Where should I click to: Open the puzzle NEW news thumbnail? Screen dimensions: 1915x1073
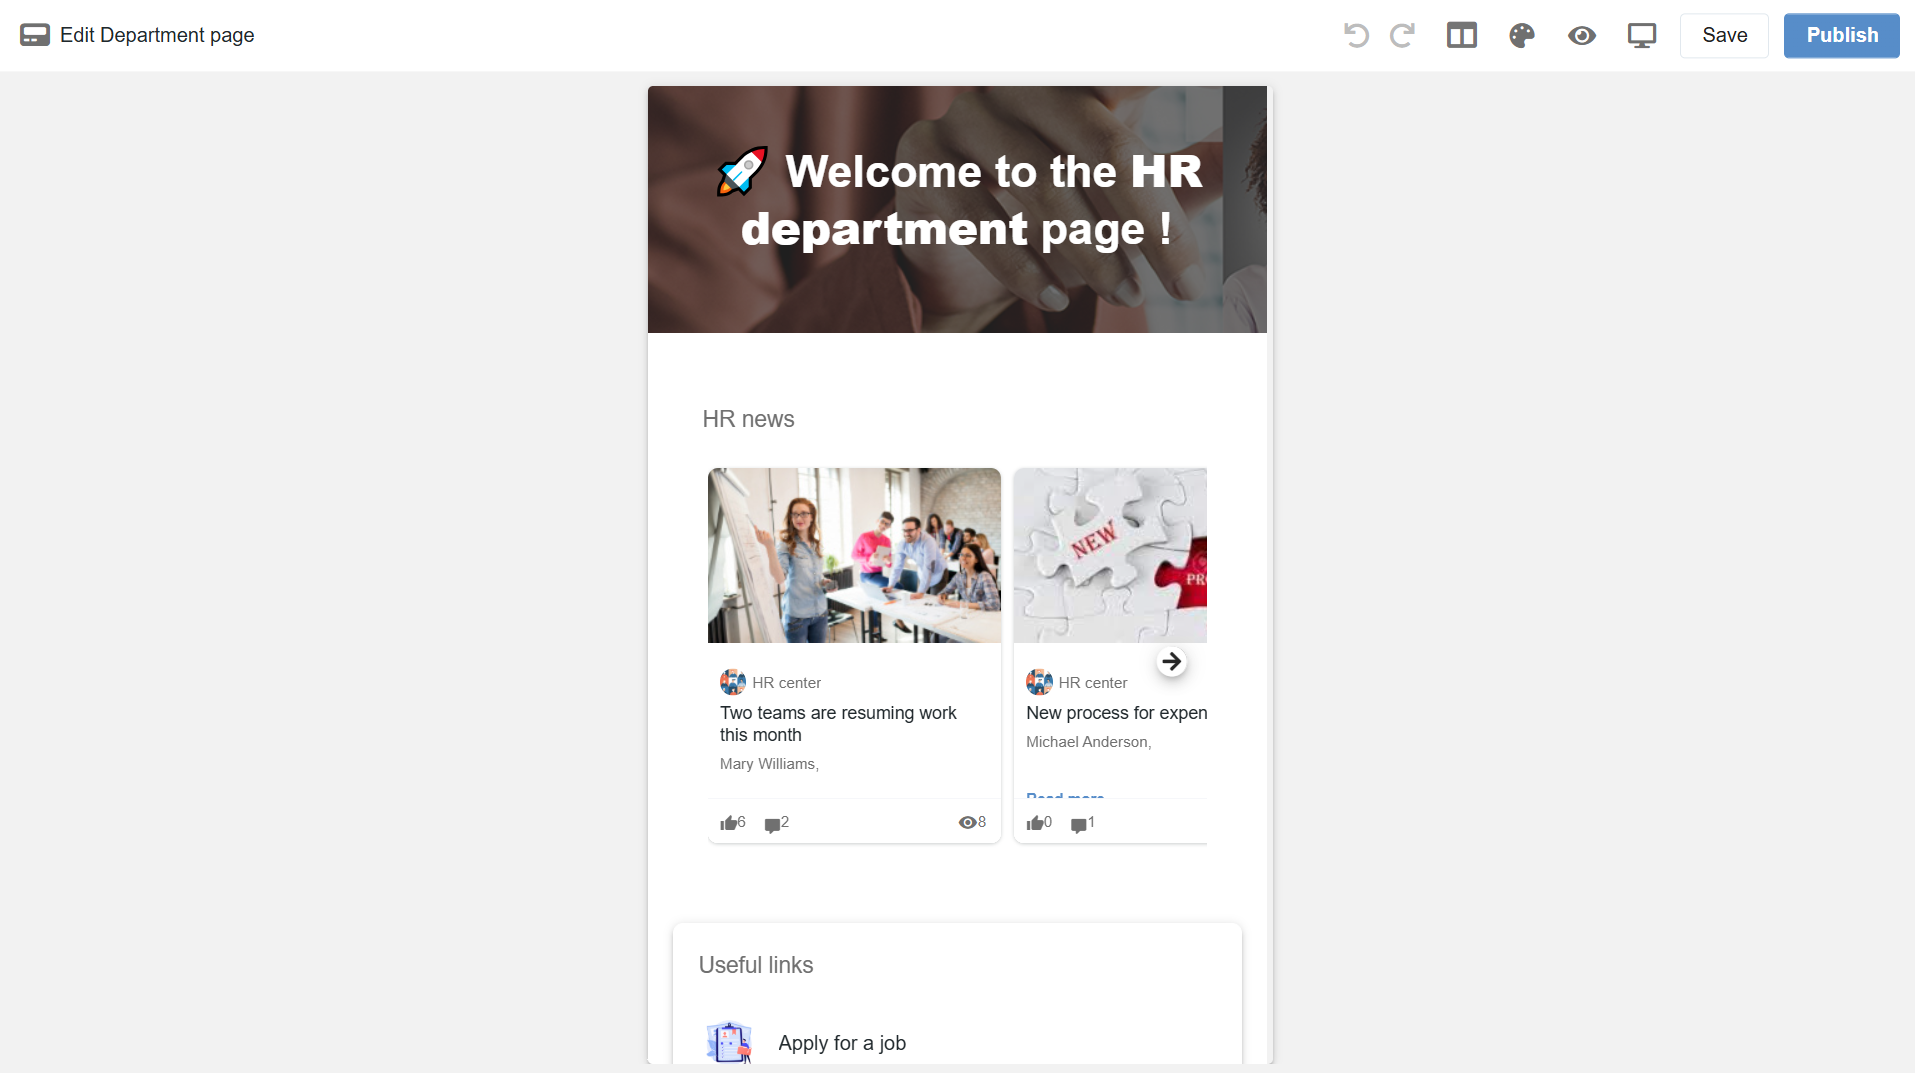coord(1110,555)
